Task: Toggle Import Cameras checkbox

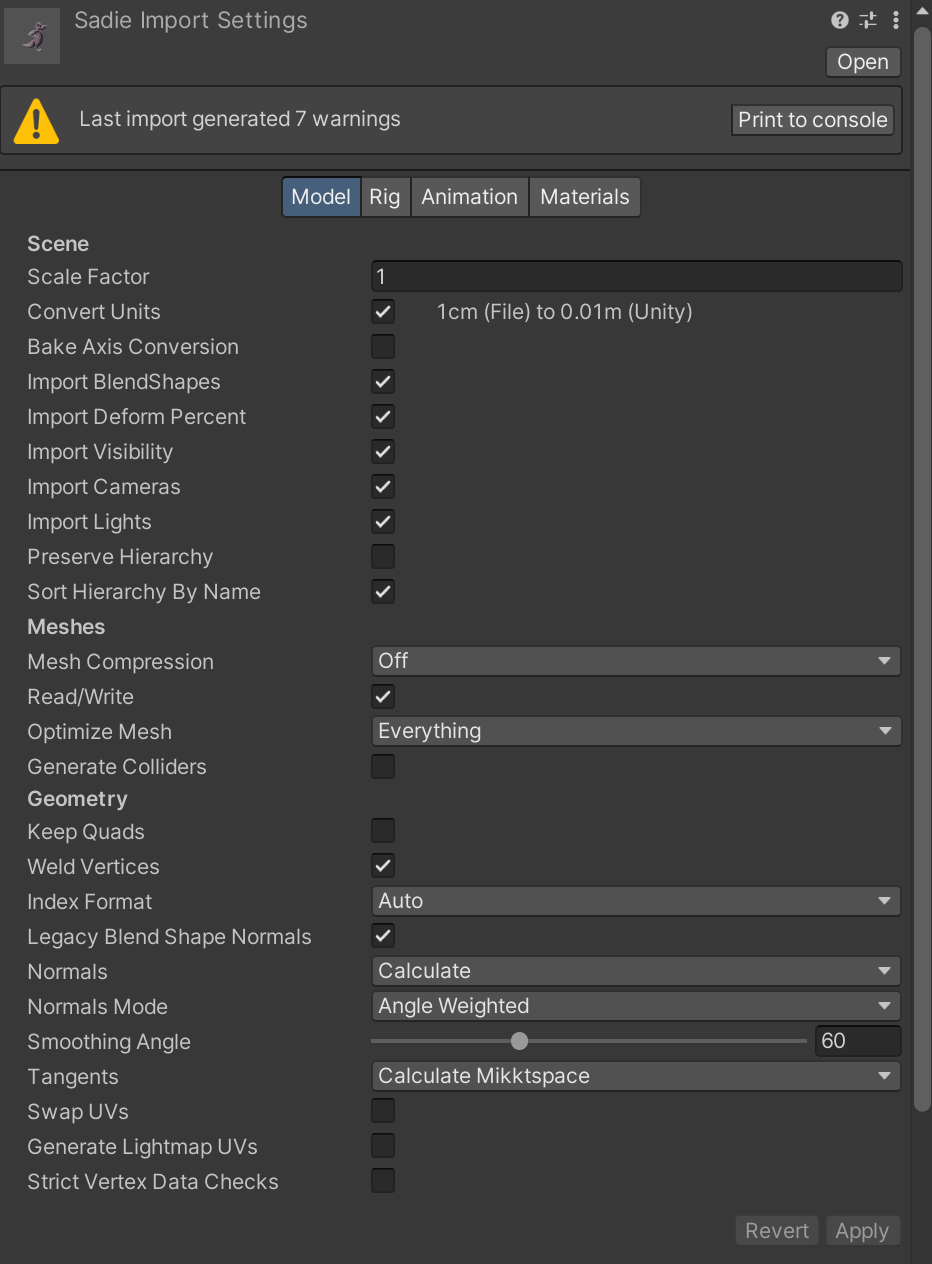Action: click(x=383, y=487)
